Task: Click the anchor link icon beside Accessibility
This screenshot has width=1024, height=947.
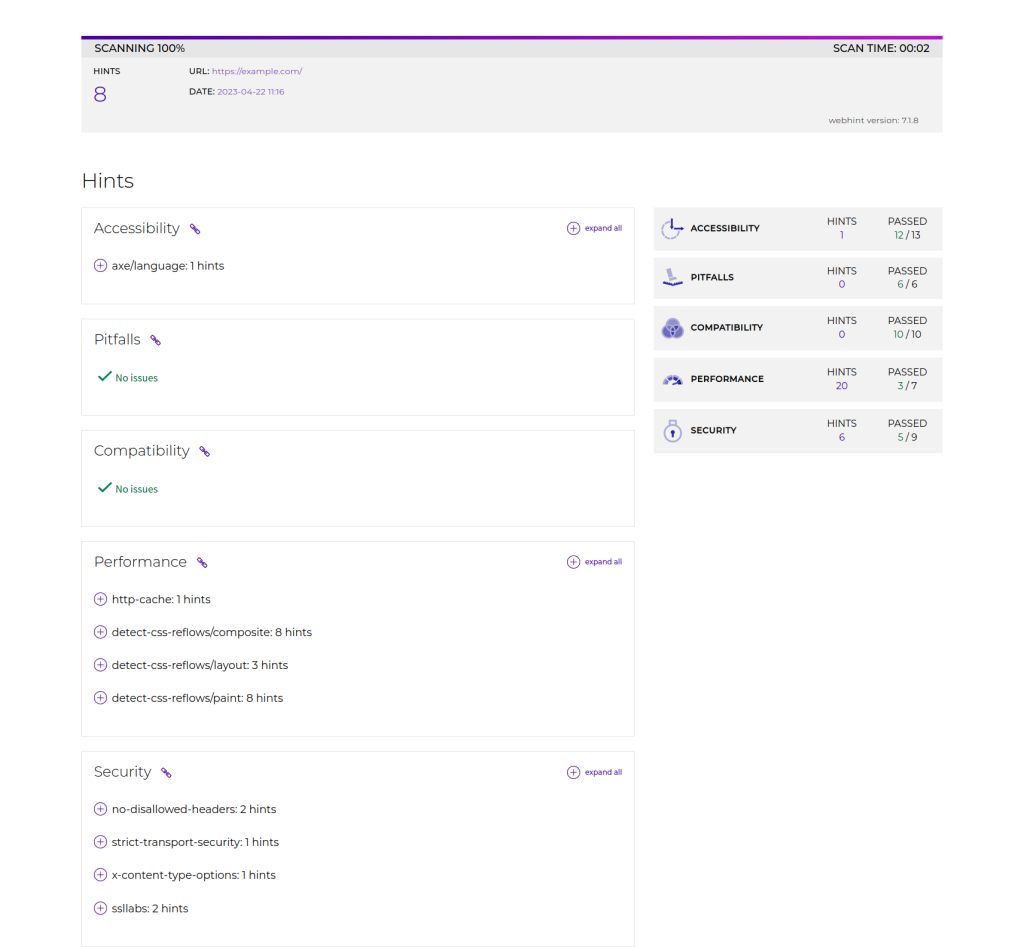Action: coord(195,229)
